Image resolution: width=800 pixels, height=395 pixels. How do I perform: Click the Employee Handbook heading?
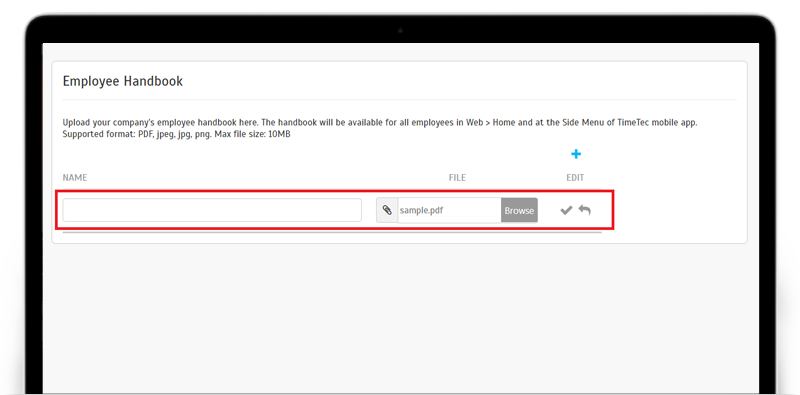click(122, 81)
